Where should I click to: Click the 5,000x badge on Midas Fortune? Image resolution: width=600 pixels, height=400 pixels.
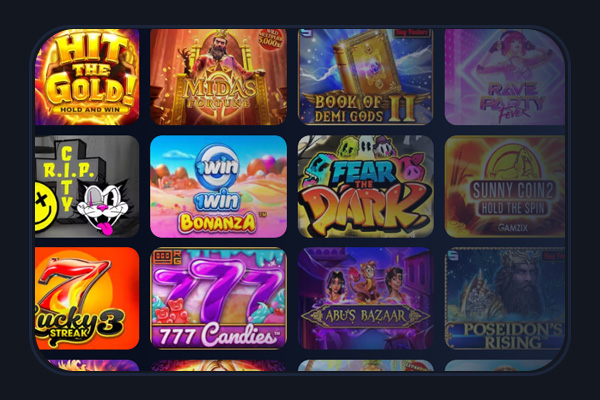click(x=270, y=40)
